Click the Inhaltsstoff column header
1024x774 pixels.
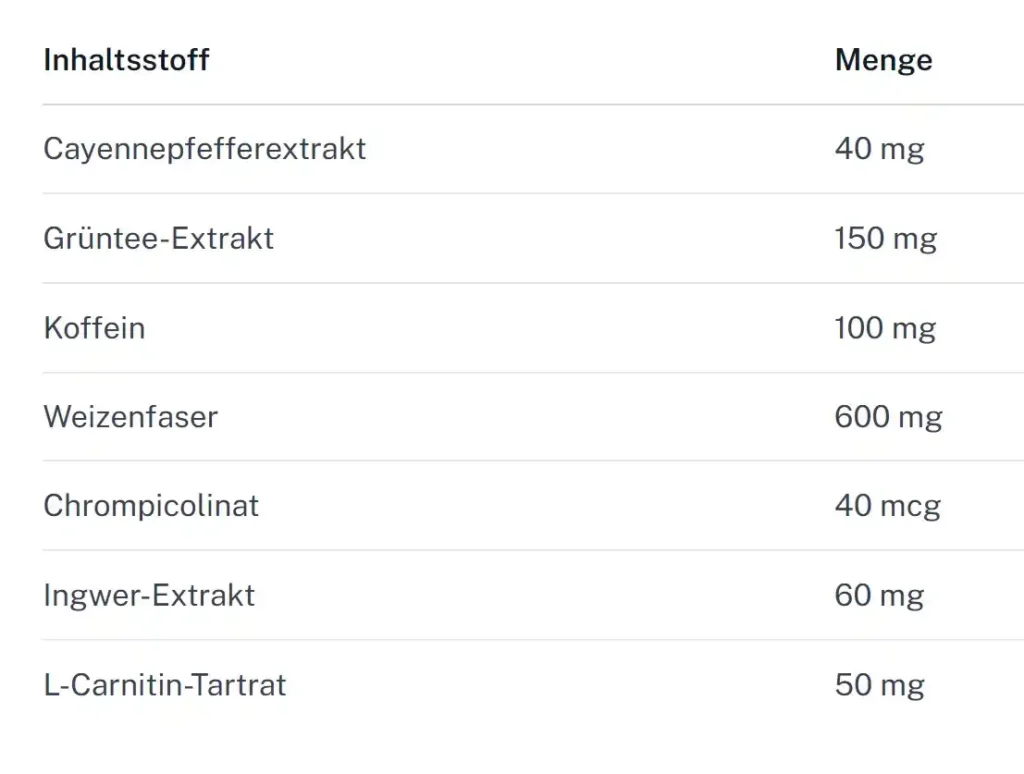[x=126, y=60]
